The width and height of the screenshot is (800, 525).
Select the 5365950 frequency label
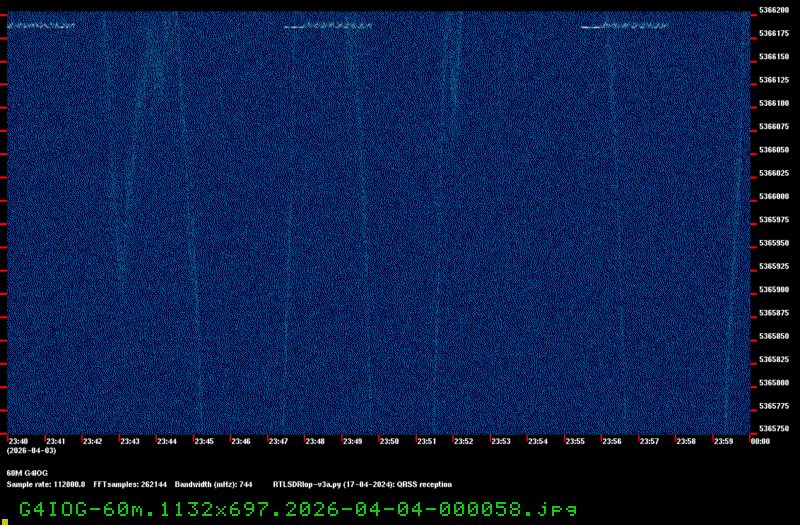[x=774, y=243]
